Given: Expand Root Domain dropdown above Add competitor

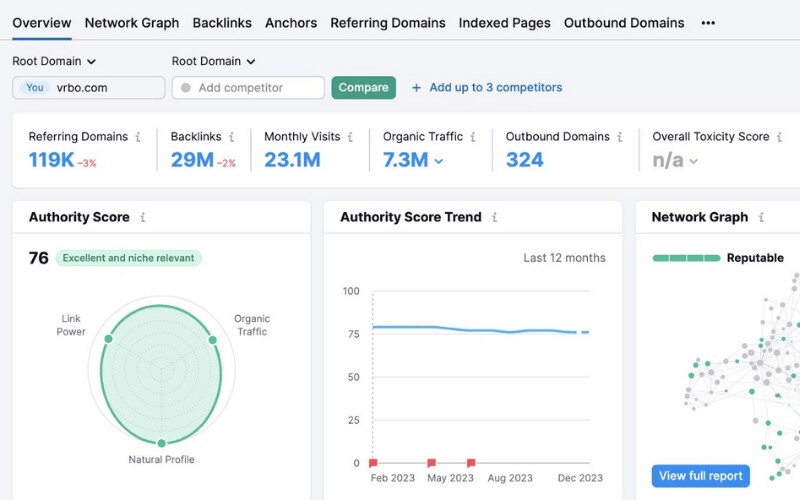Looking at the screenshot, I should (x=213, y=61).
